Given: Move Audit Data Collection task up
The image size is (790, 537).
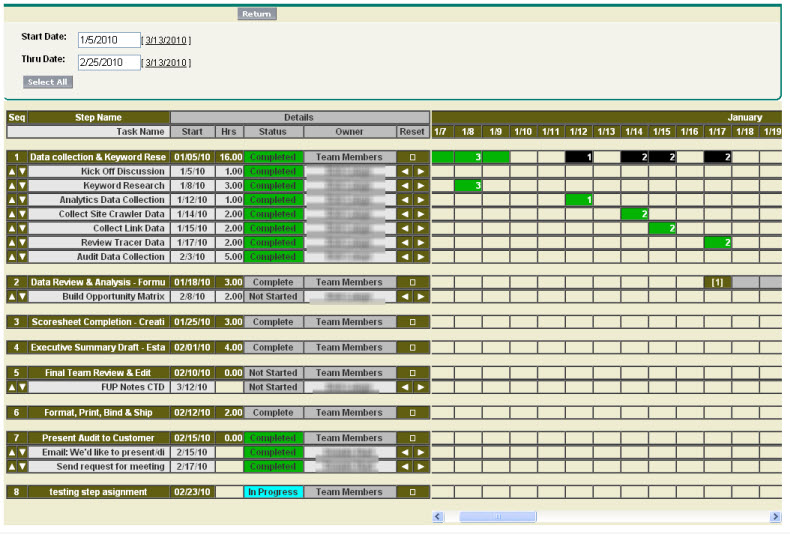Looking at the screenshot, I should (12, 256).
